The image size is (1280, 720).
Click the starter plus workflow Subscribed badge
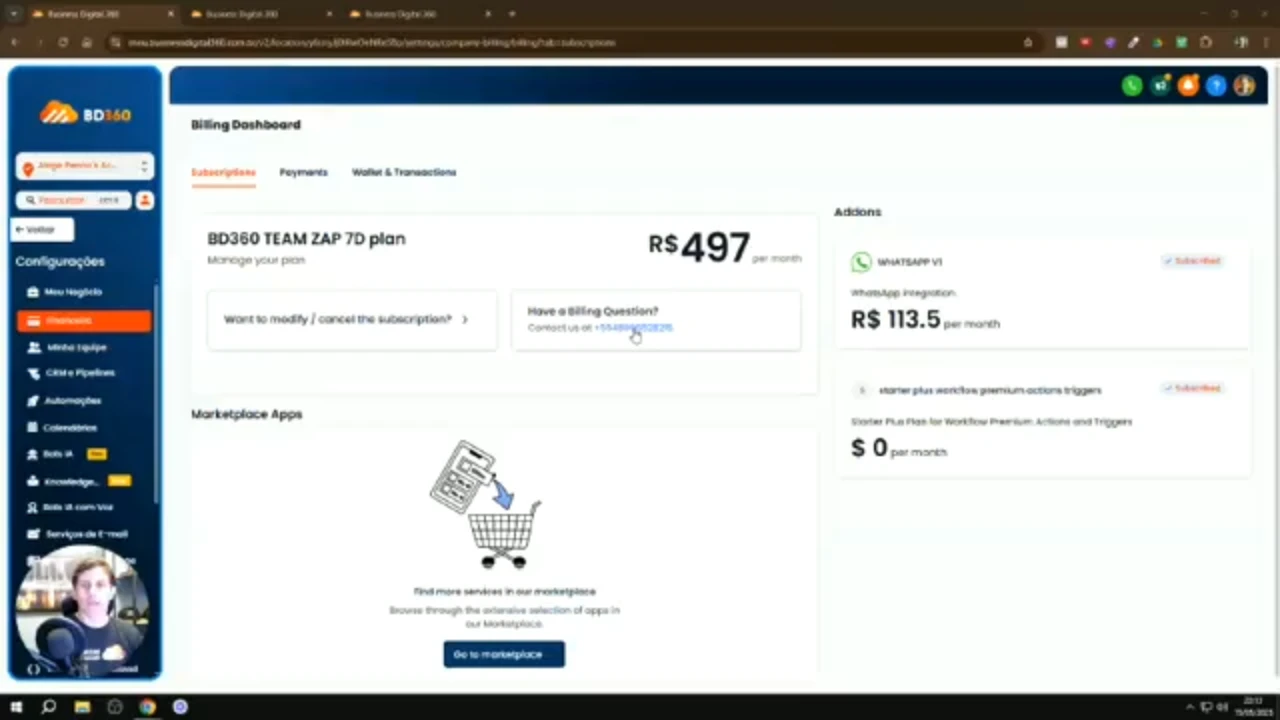click(1192, 388)
